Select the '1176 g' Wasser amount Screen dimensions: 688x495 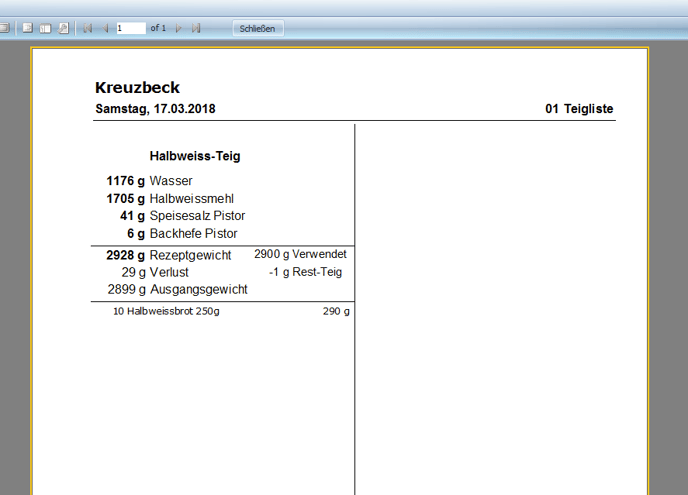(x=125, y=181)
